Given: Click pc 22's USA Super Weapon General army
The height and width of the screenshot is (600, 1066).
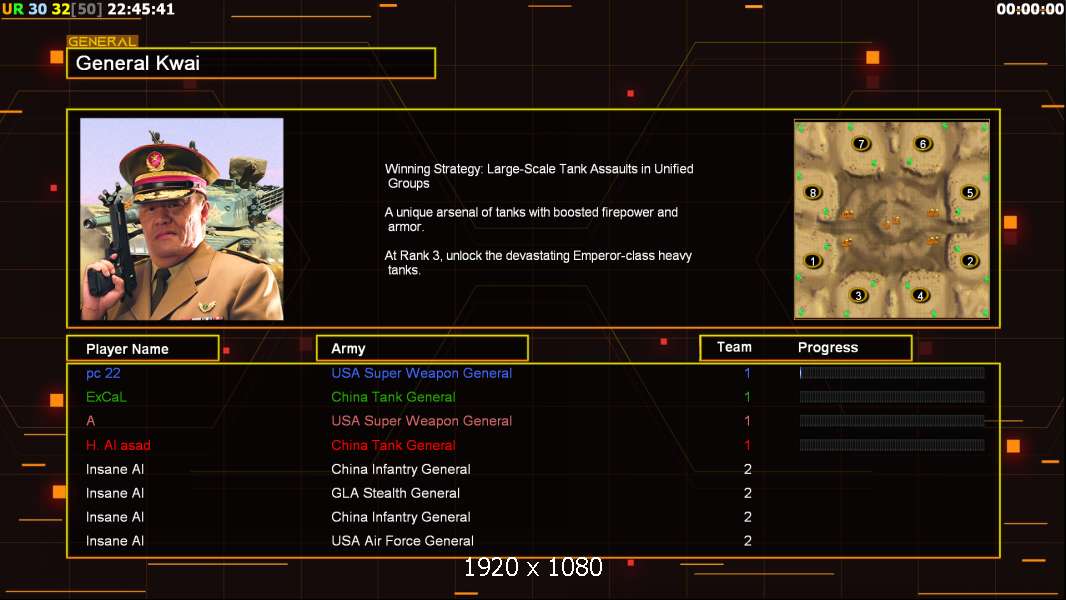Looking at the screenshot, I should click(422, 373).
